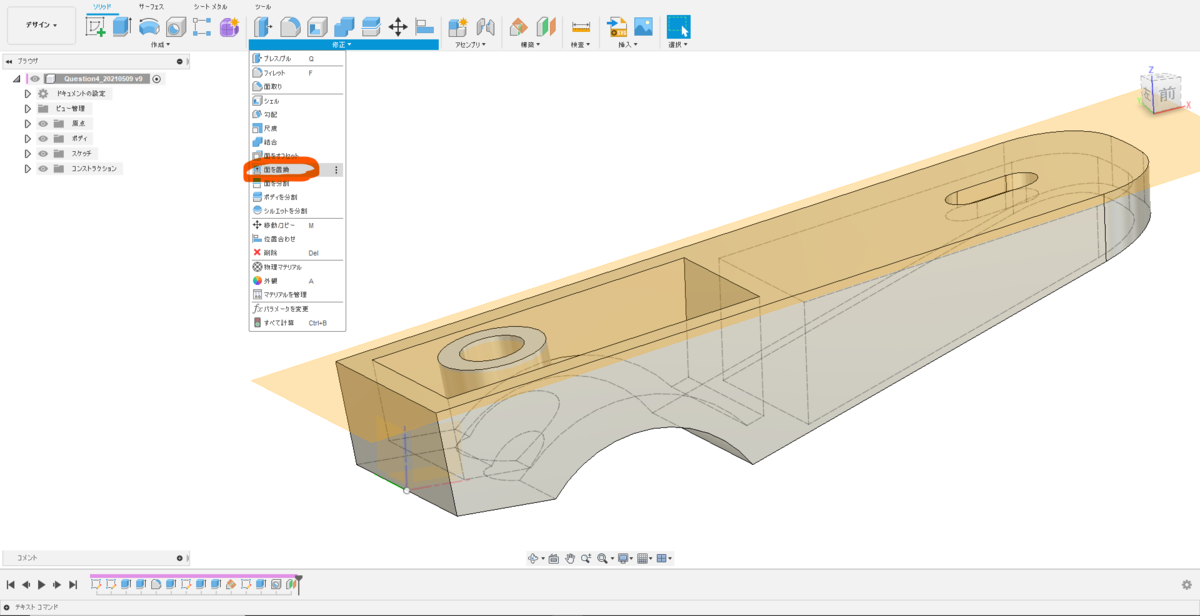Image resolution: width=1200 pixels, height=616 pixels.
Task: Click New Component icon in assembly group
Action: click(458, 27)
